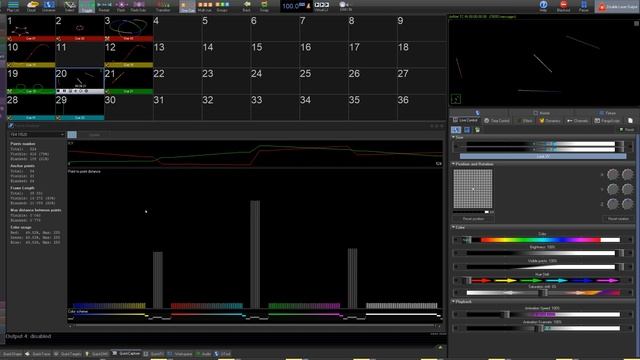Click the position grid pad
640x360 pixels.
473,189
